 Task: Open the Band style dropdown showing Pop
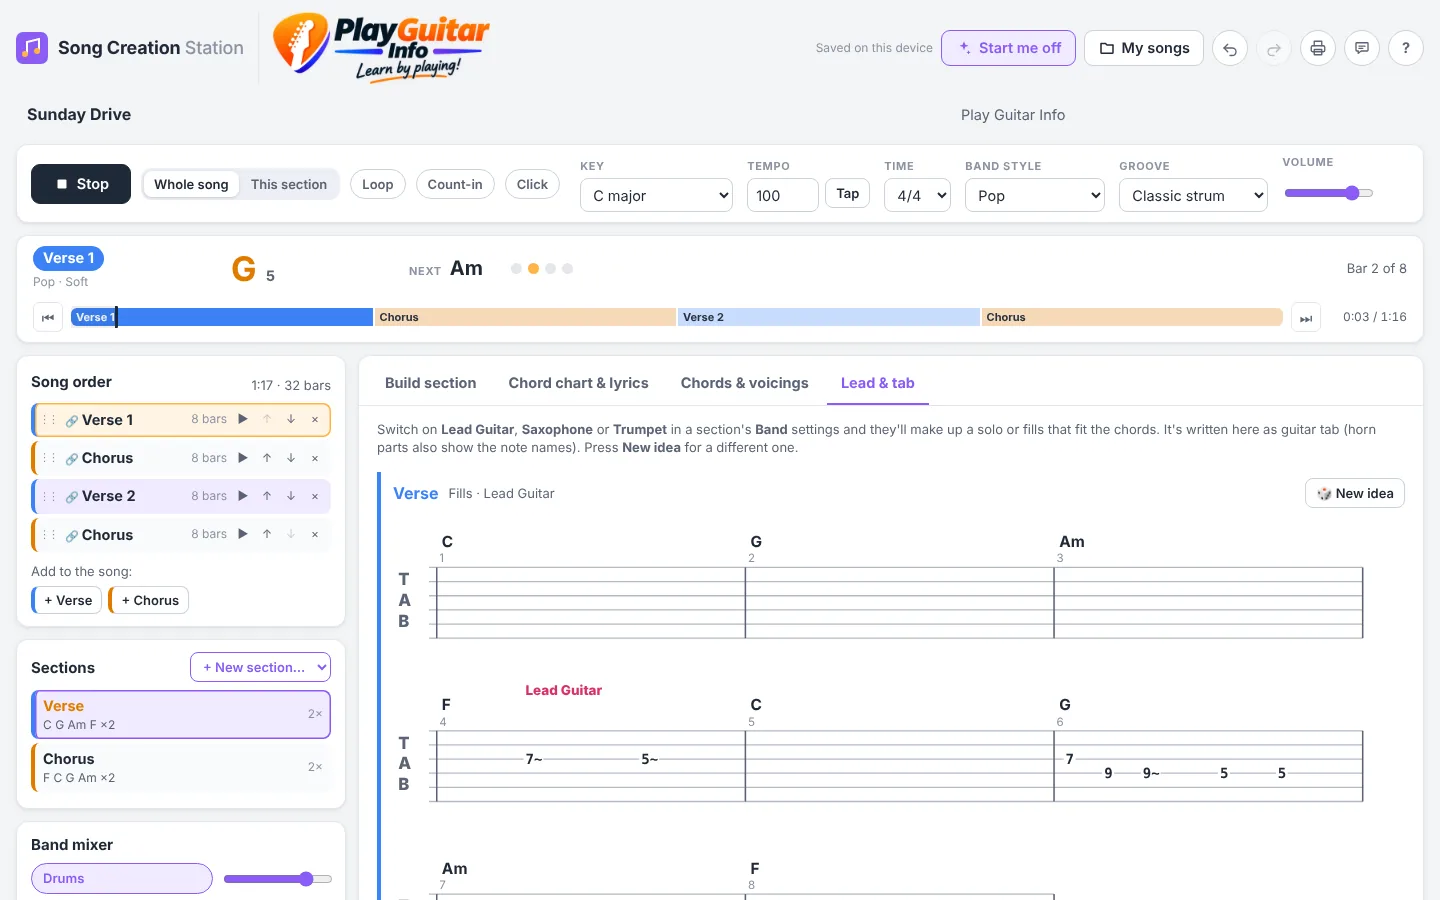pos(1034,195)
